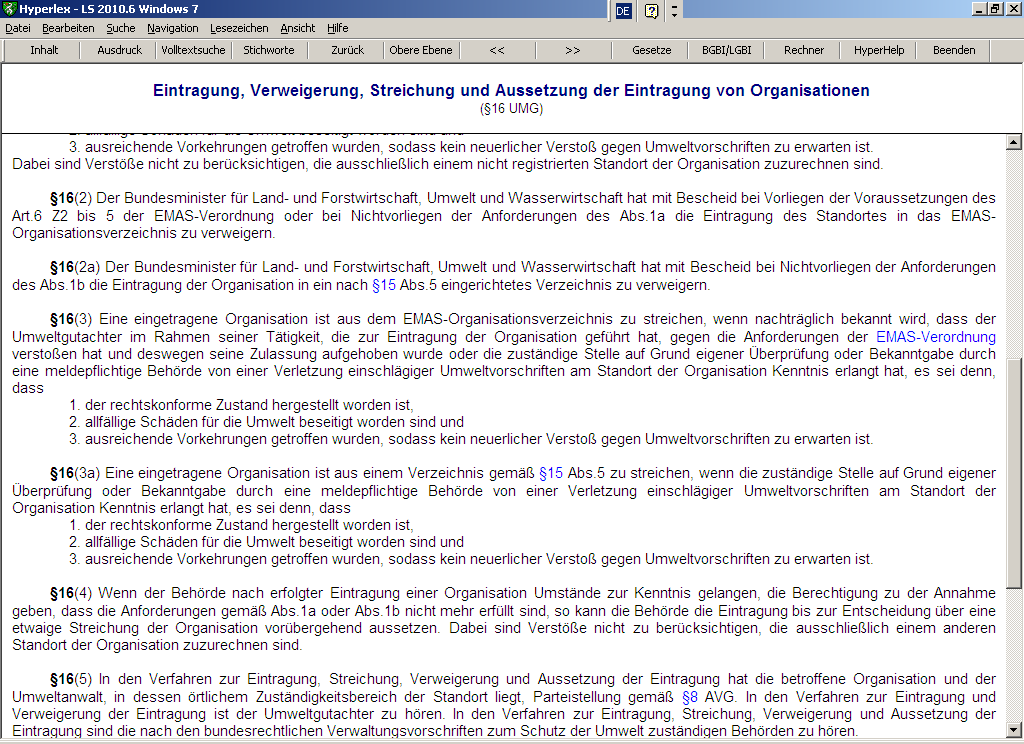Open the Datei menu
Screen dimensions: 1024x744
click(x=18, y=28)
